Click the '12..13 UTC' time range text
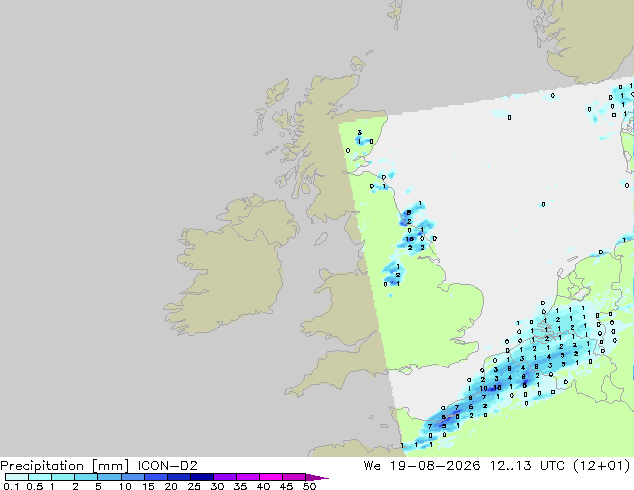The height and width of the screenshot is (490, 634). (x=524, y=465)
